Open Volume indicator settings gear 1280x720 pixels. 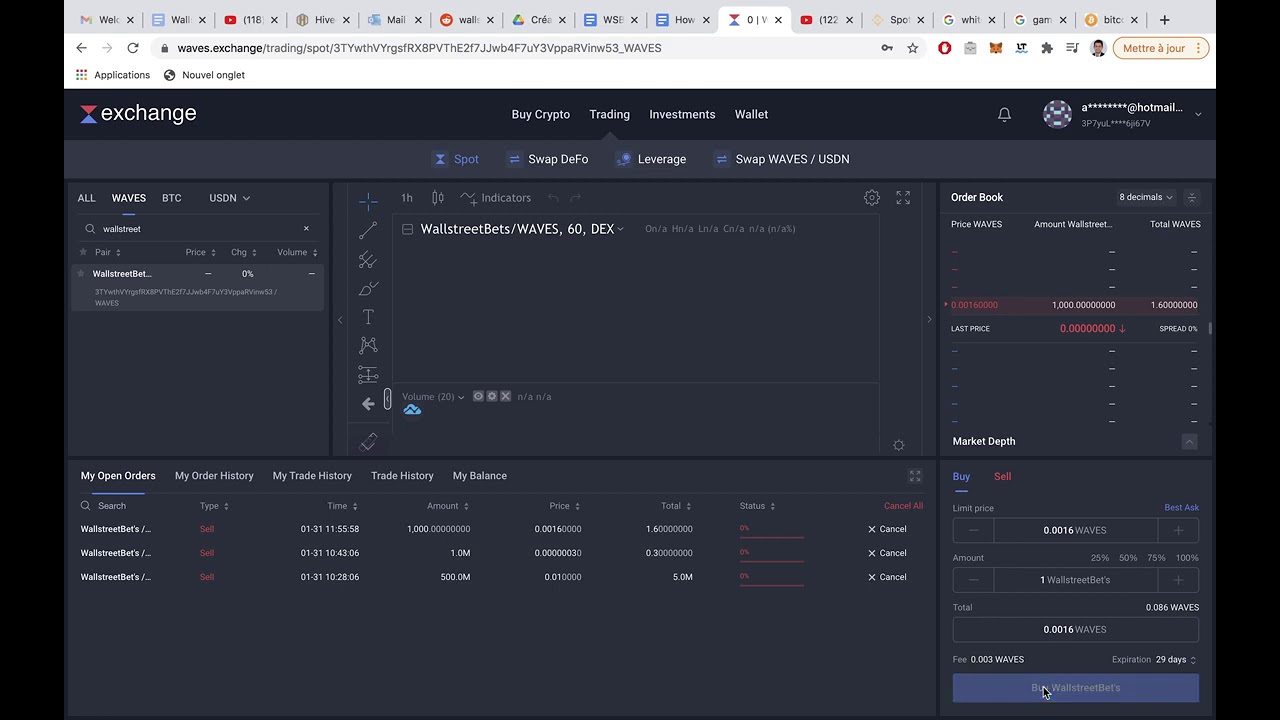[492, 397]
